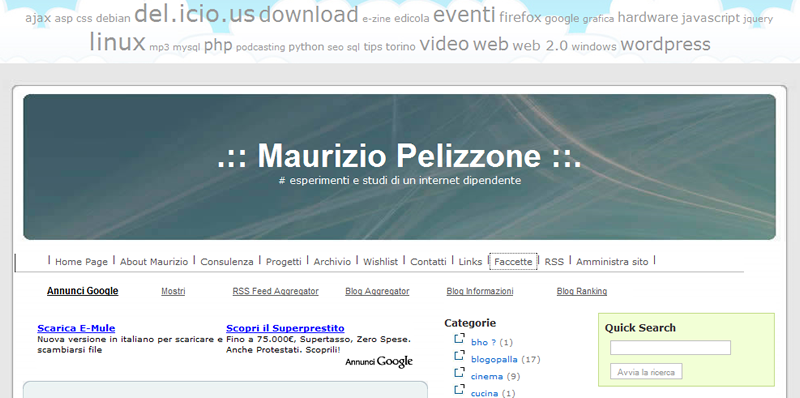This screenshot has height=398, width=800.
Task: Click Annunci Google logo under ads
Action: pos(379,362)
